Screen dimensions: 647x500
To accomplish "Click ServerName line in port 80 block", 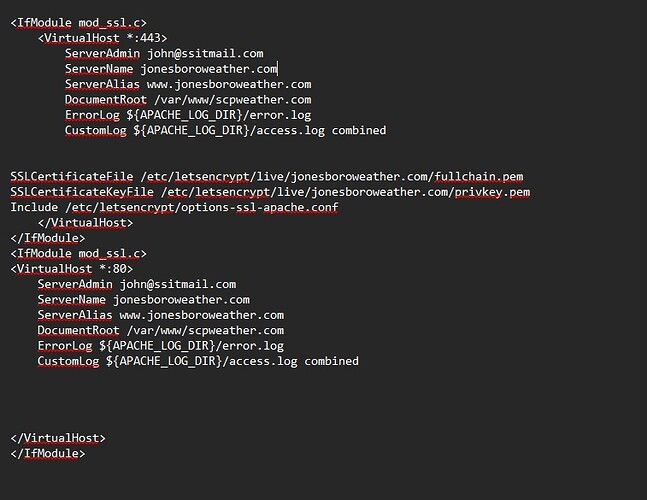I will [144, 300].
